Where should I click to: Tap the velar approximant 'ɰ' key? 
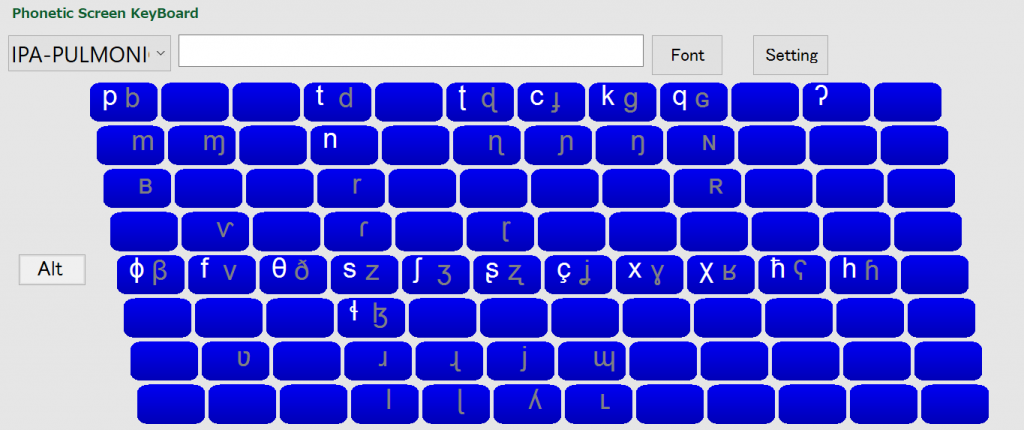tap(591, 361)
